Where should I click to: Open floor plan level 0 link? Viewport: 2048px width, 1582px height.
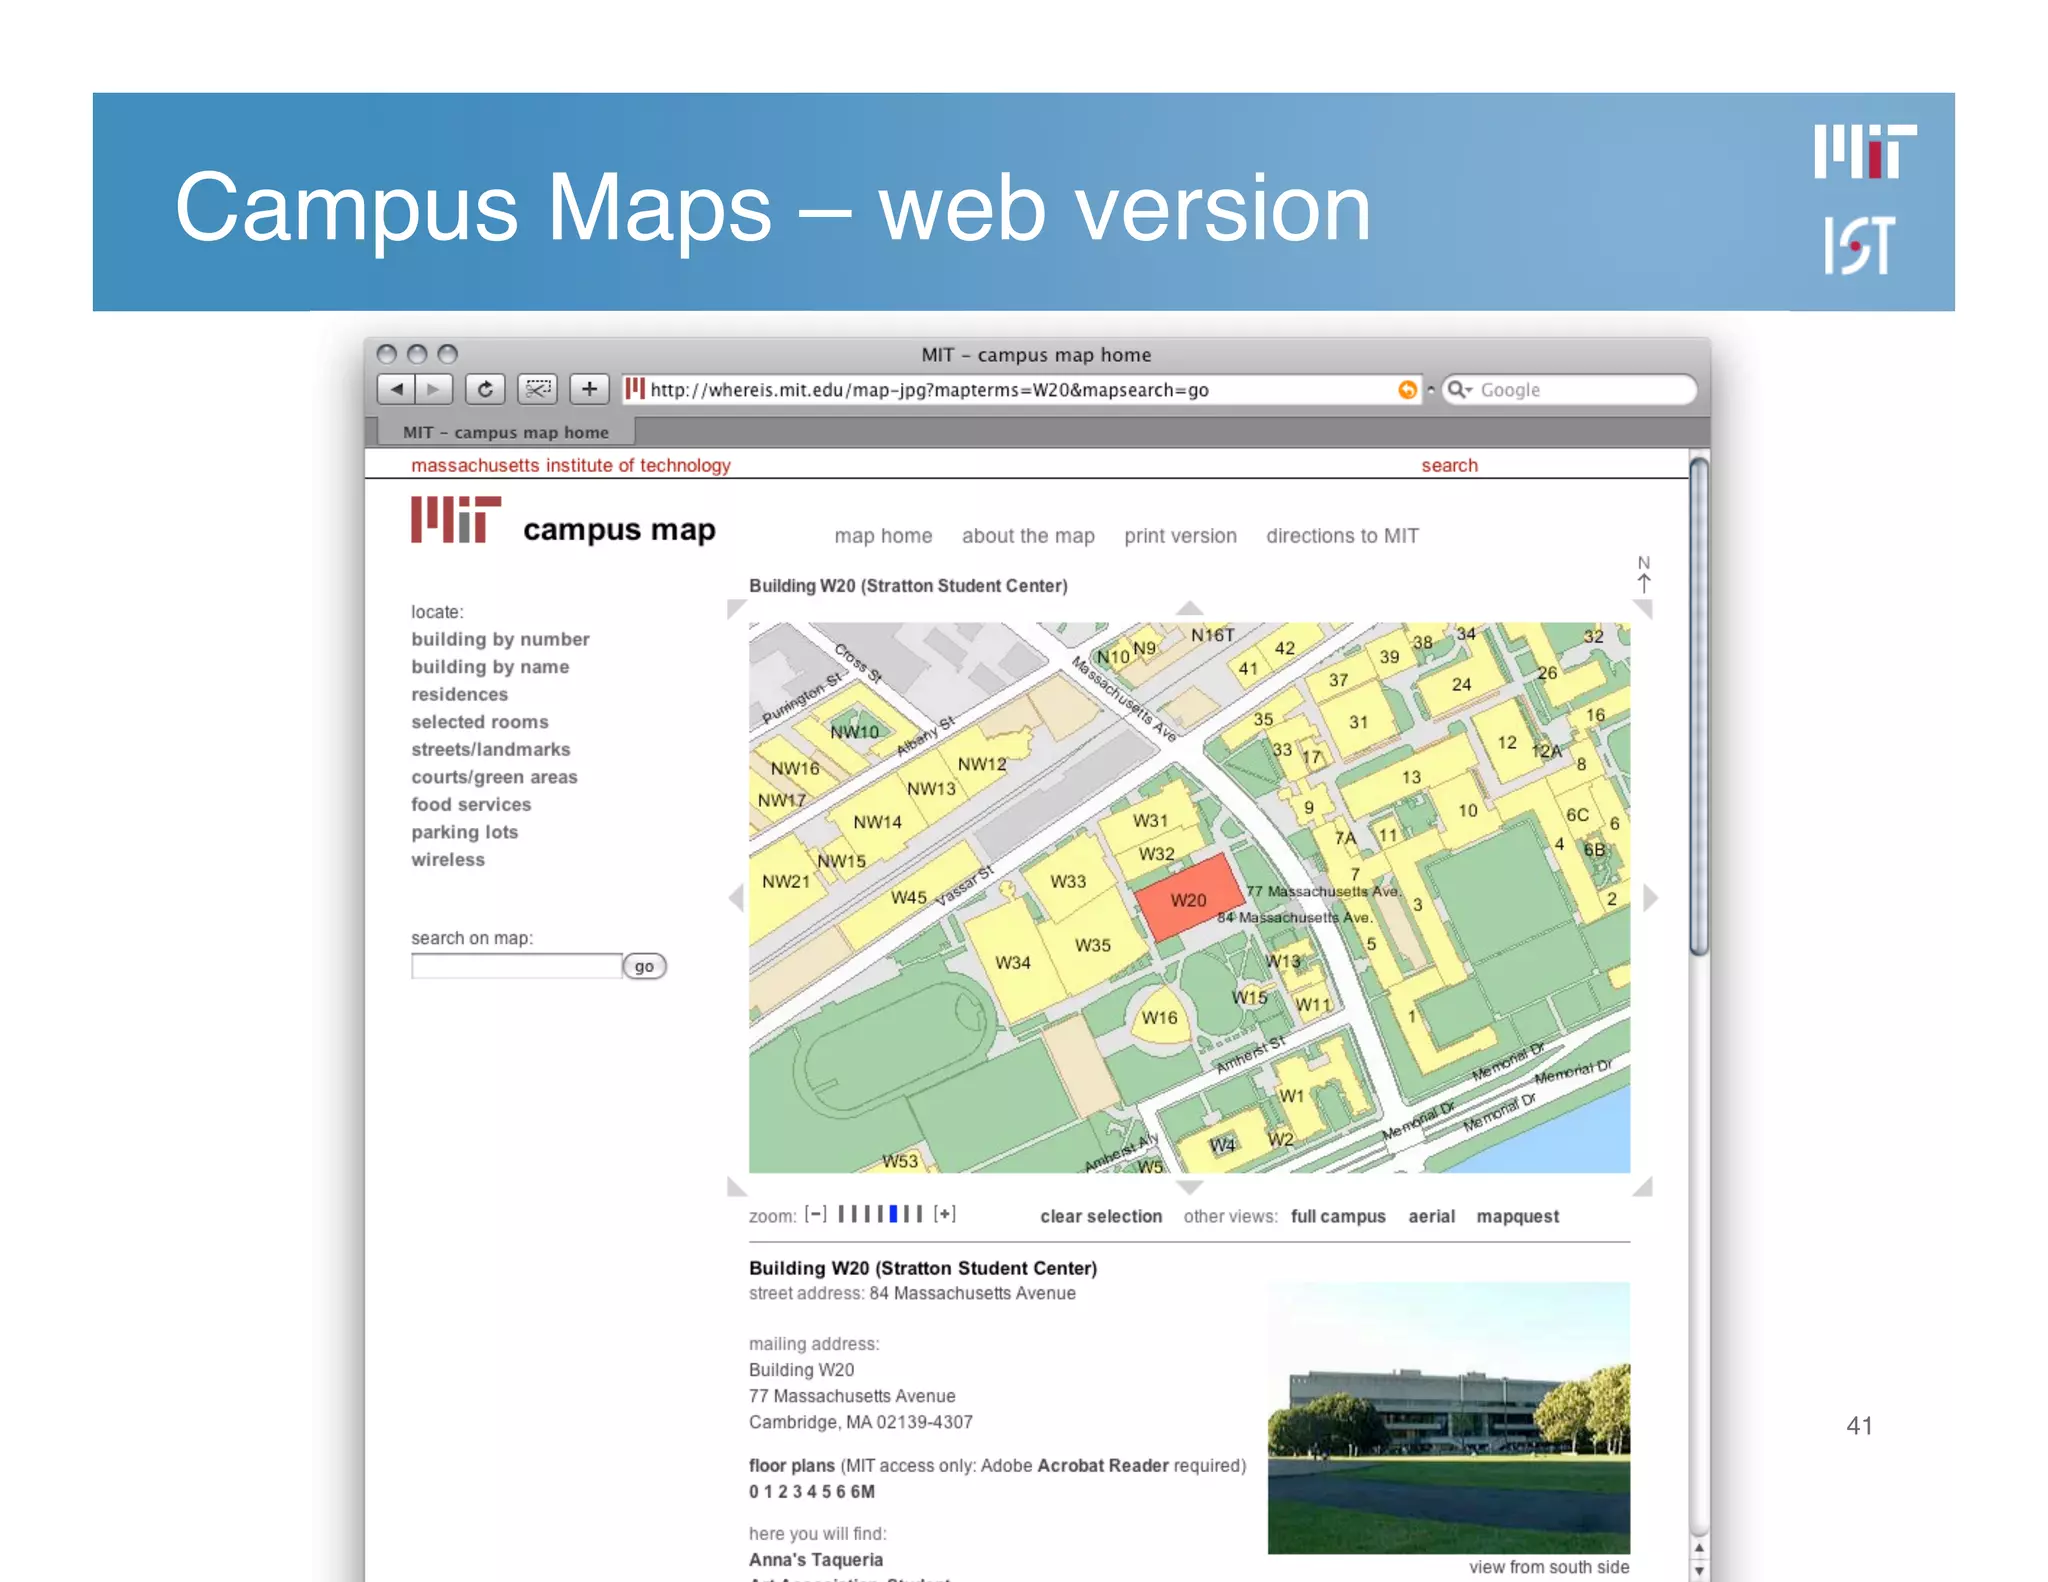(754, 1492)
